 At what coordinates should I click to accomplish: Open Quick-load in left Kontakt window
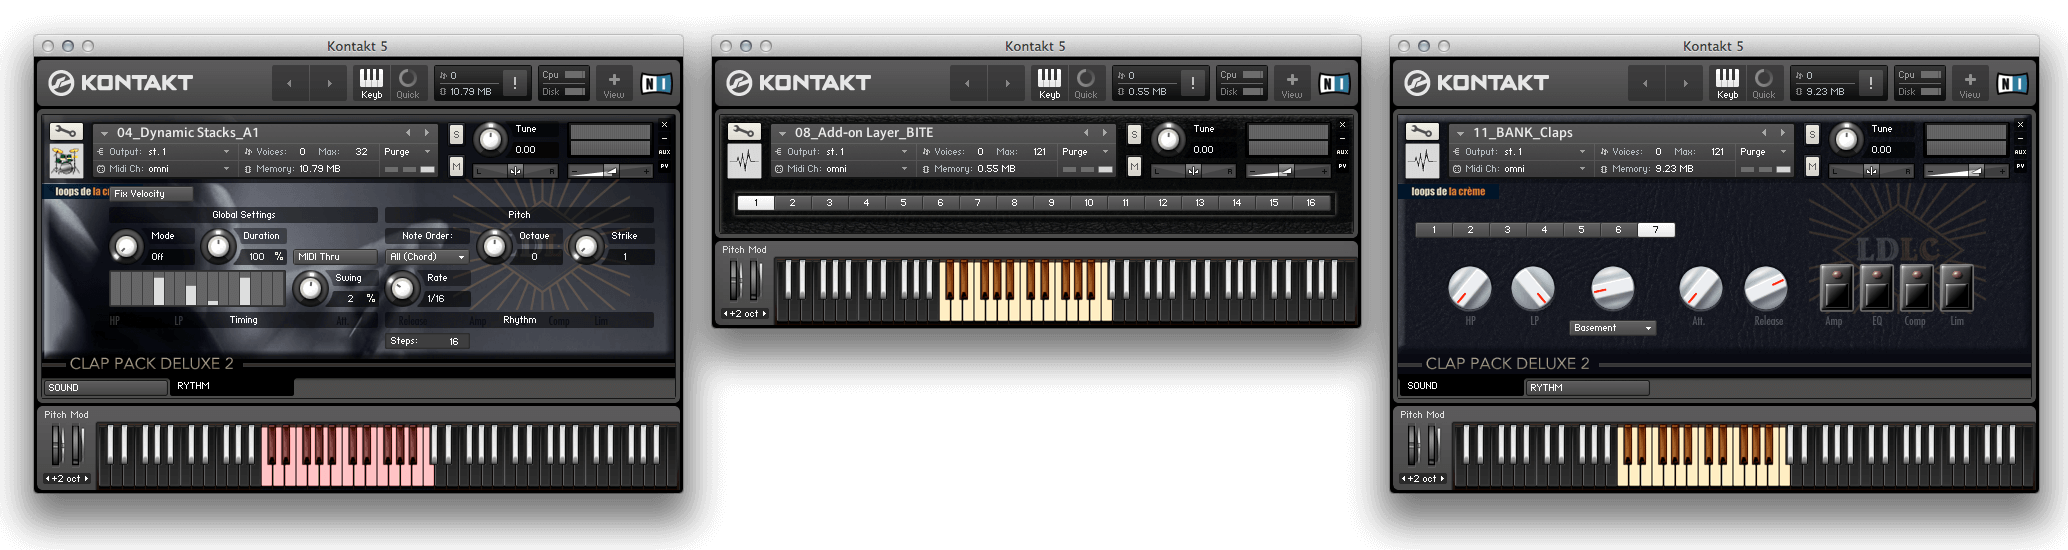pyautogui.click(x=408, y=83)
